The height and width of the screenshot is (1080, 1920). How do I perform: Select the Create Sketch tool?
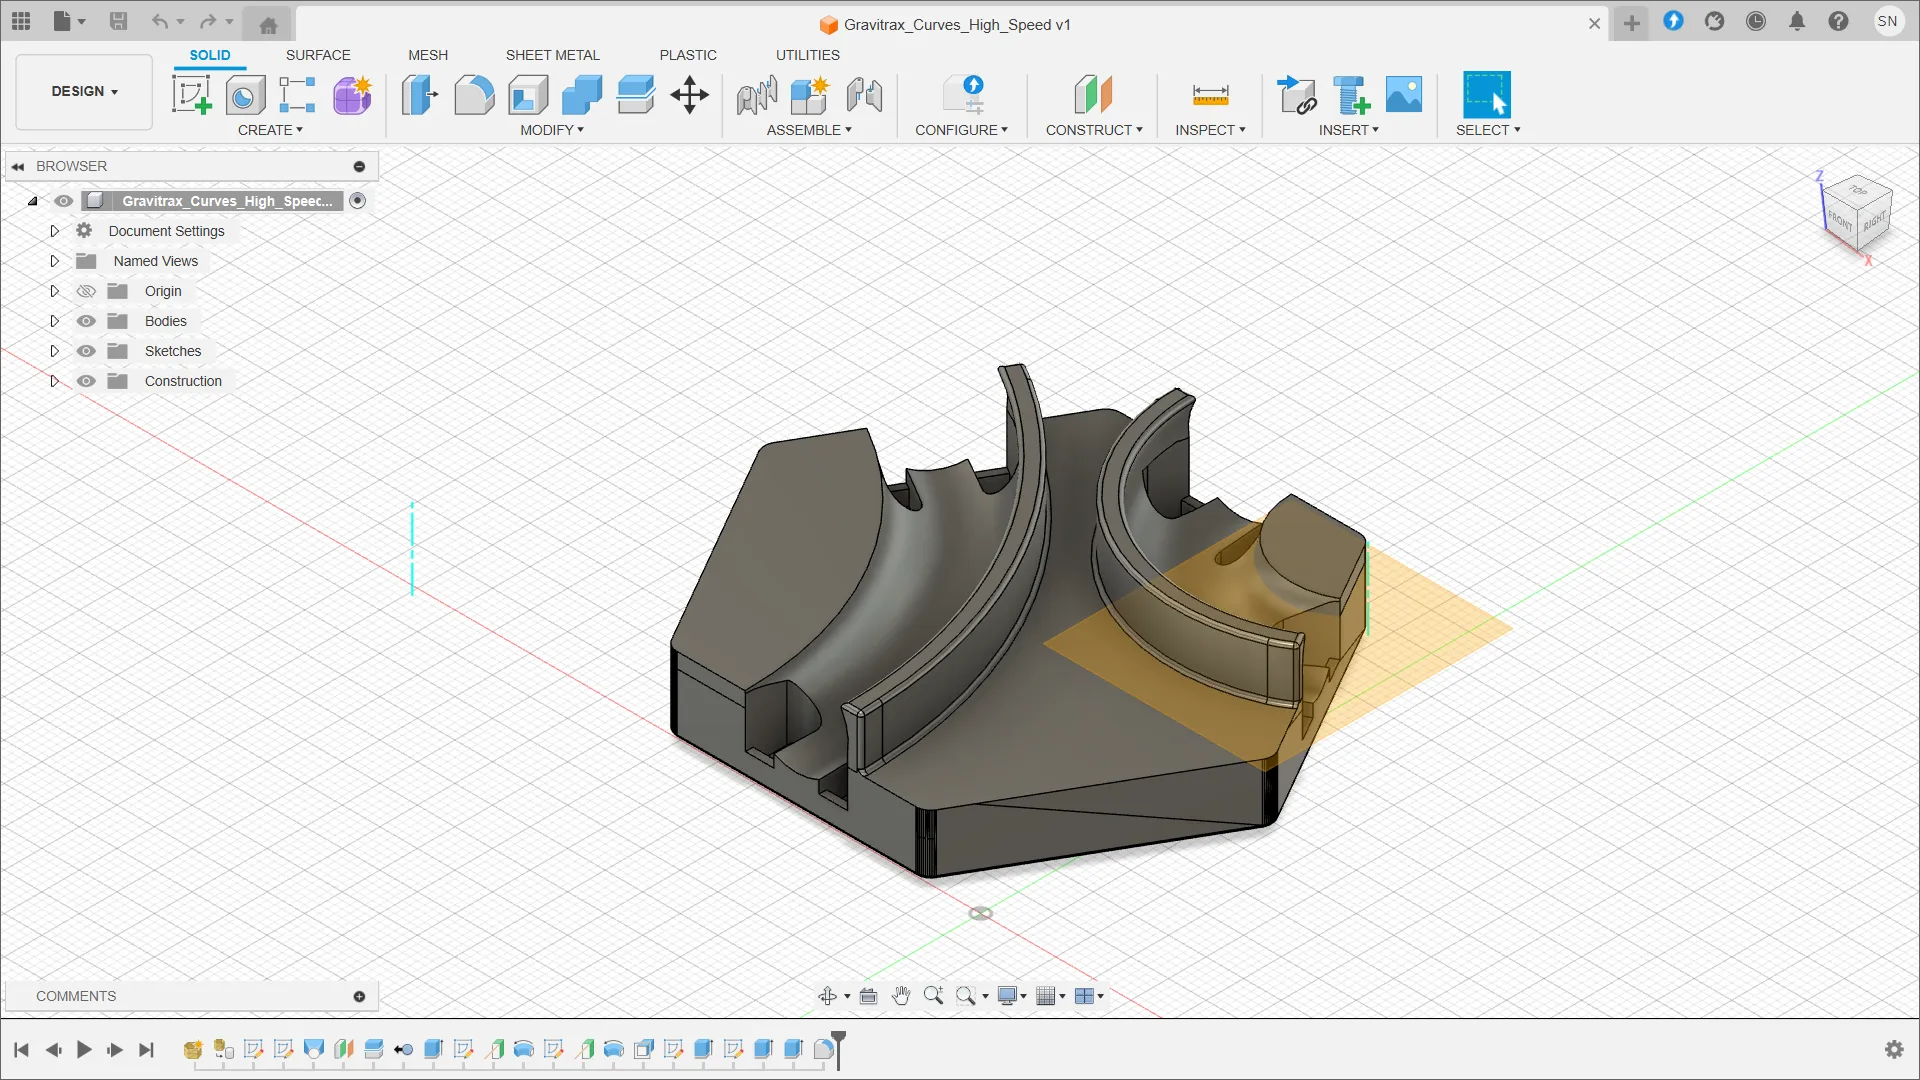192,95
